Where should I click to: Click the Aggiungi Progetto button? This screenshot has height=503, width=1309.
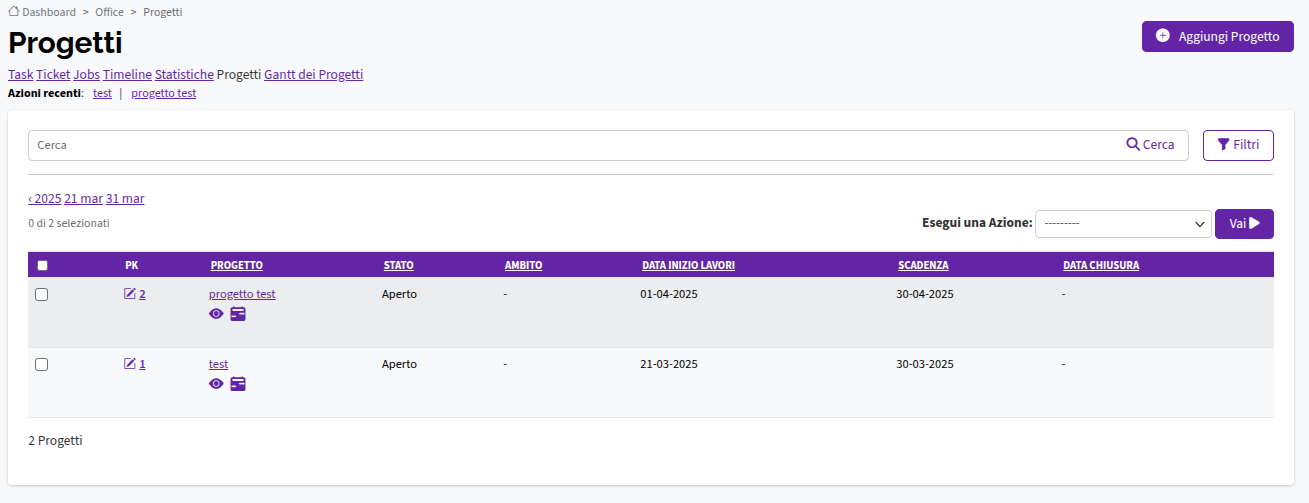pyautogui.click(x=1218, y=36)
